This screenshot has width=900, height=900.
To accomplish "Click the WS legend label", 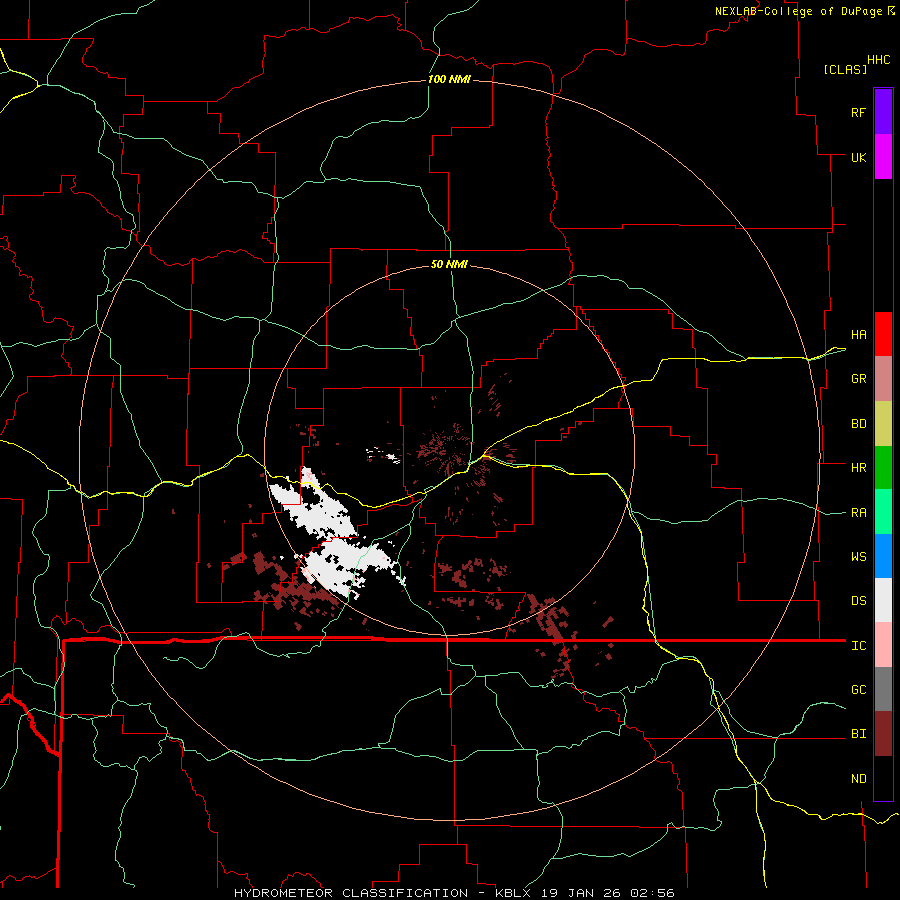I will tap(858, 557).
